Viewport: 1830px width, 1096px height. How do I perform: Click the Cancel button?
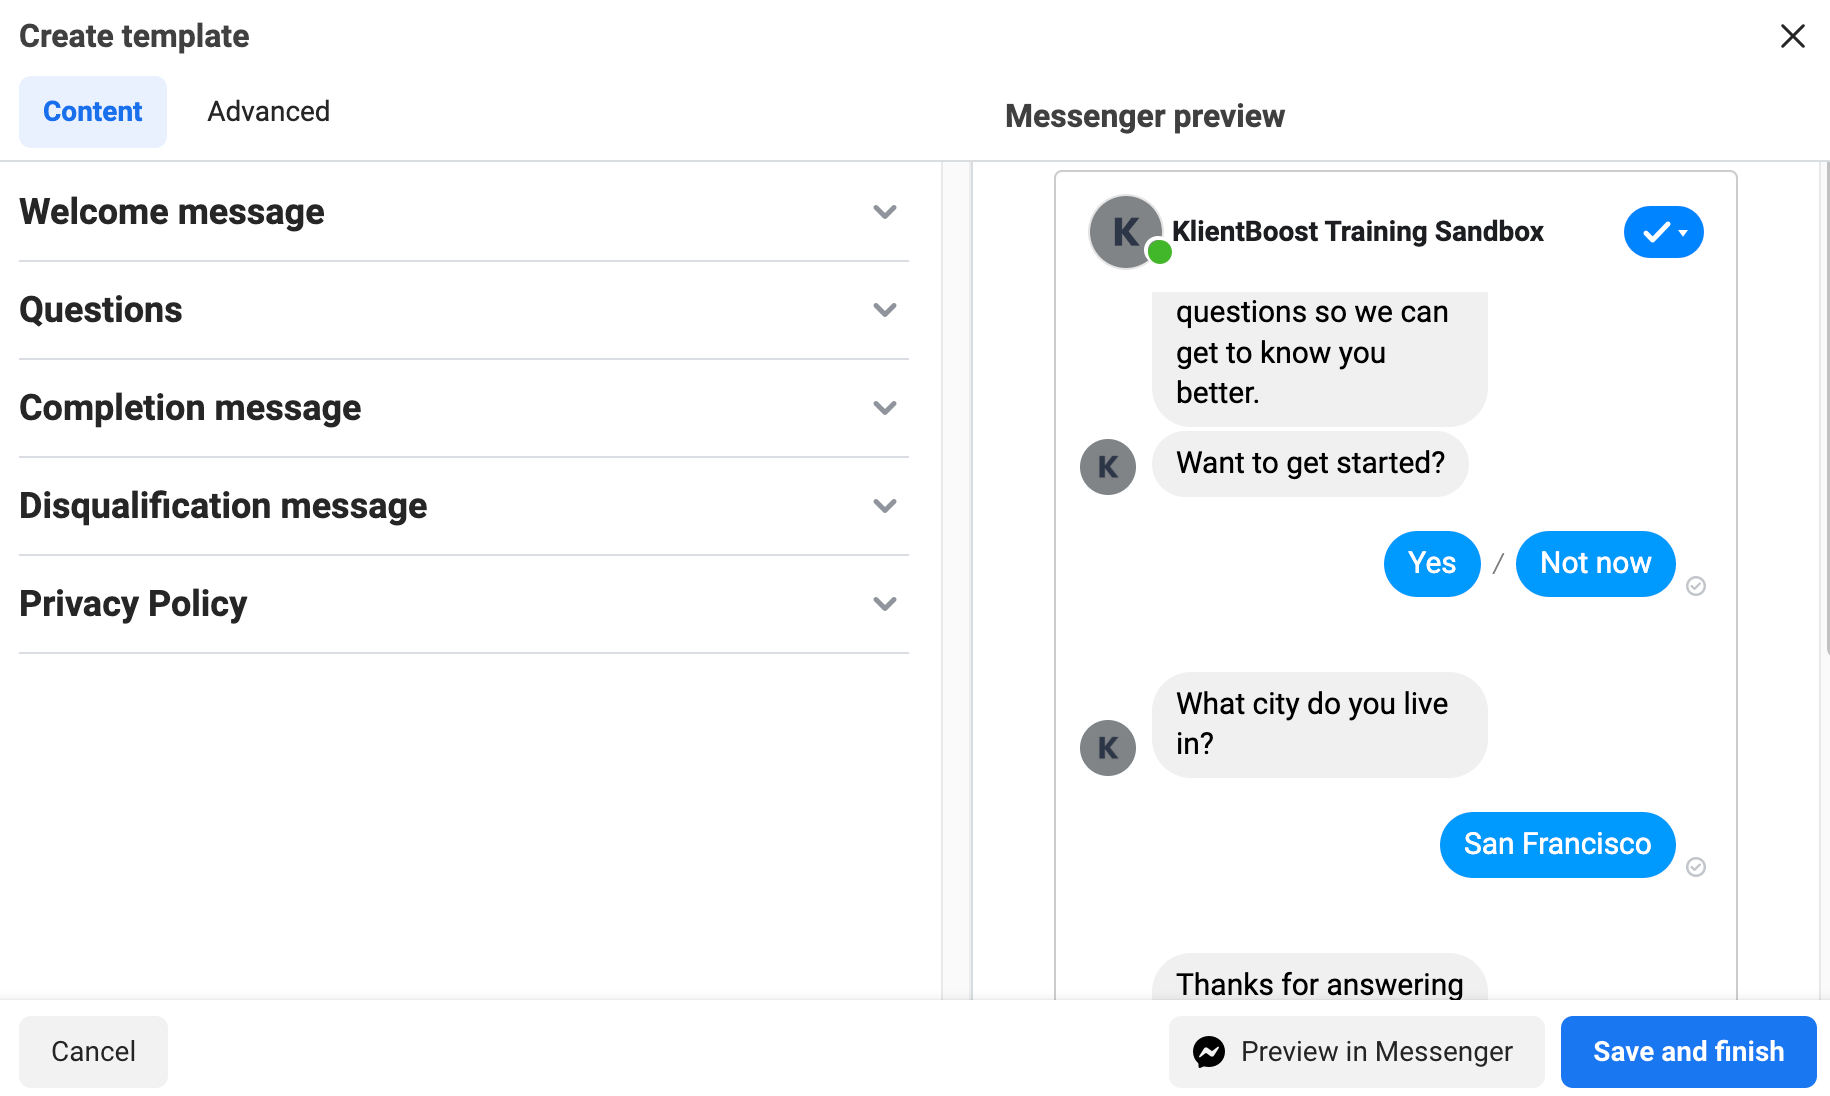tap(93, 1052)
